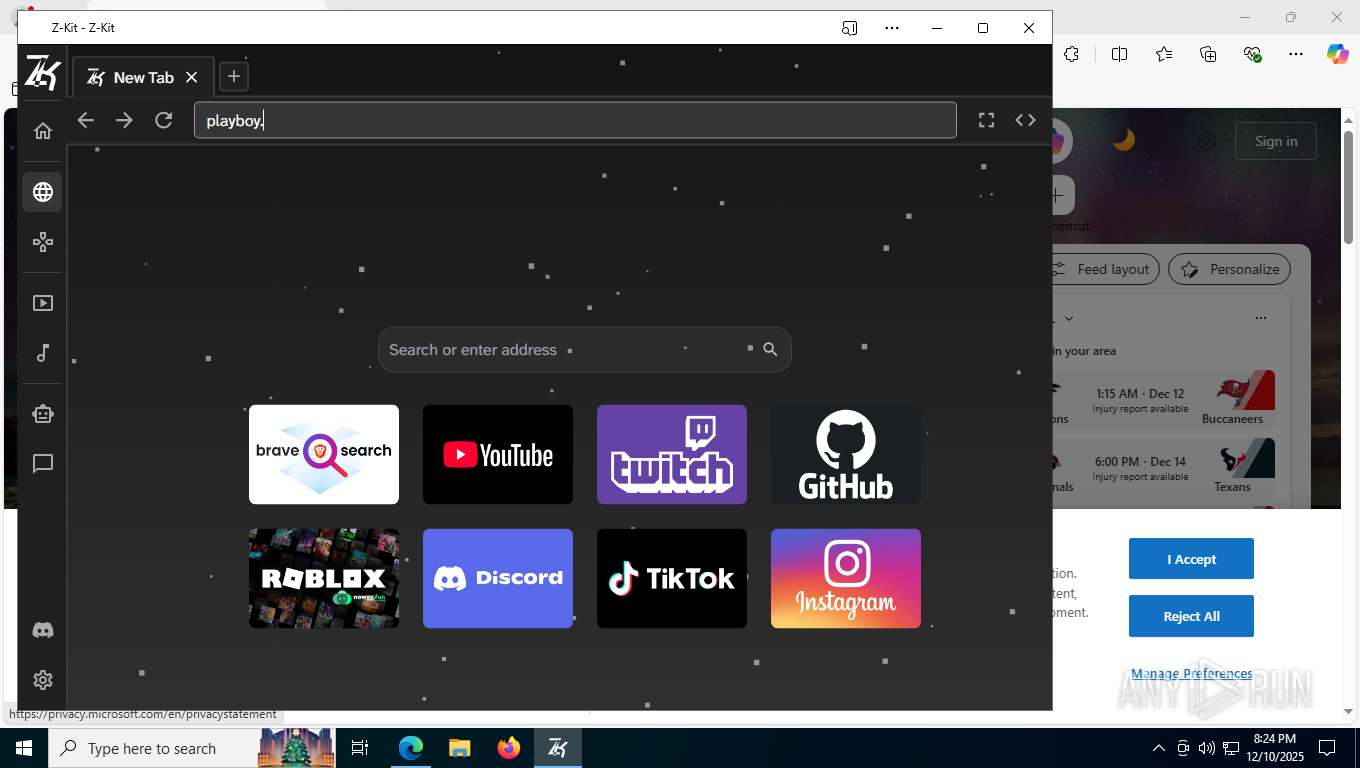Open the volume icon in system tray

(x=1206, y=748)
